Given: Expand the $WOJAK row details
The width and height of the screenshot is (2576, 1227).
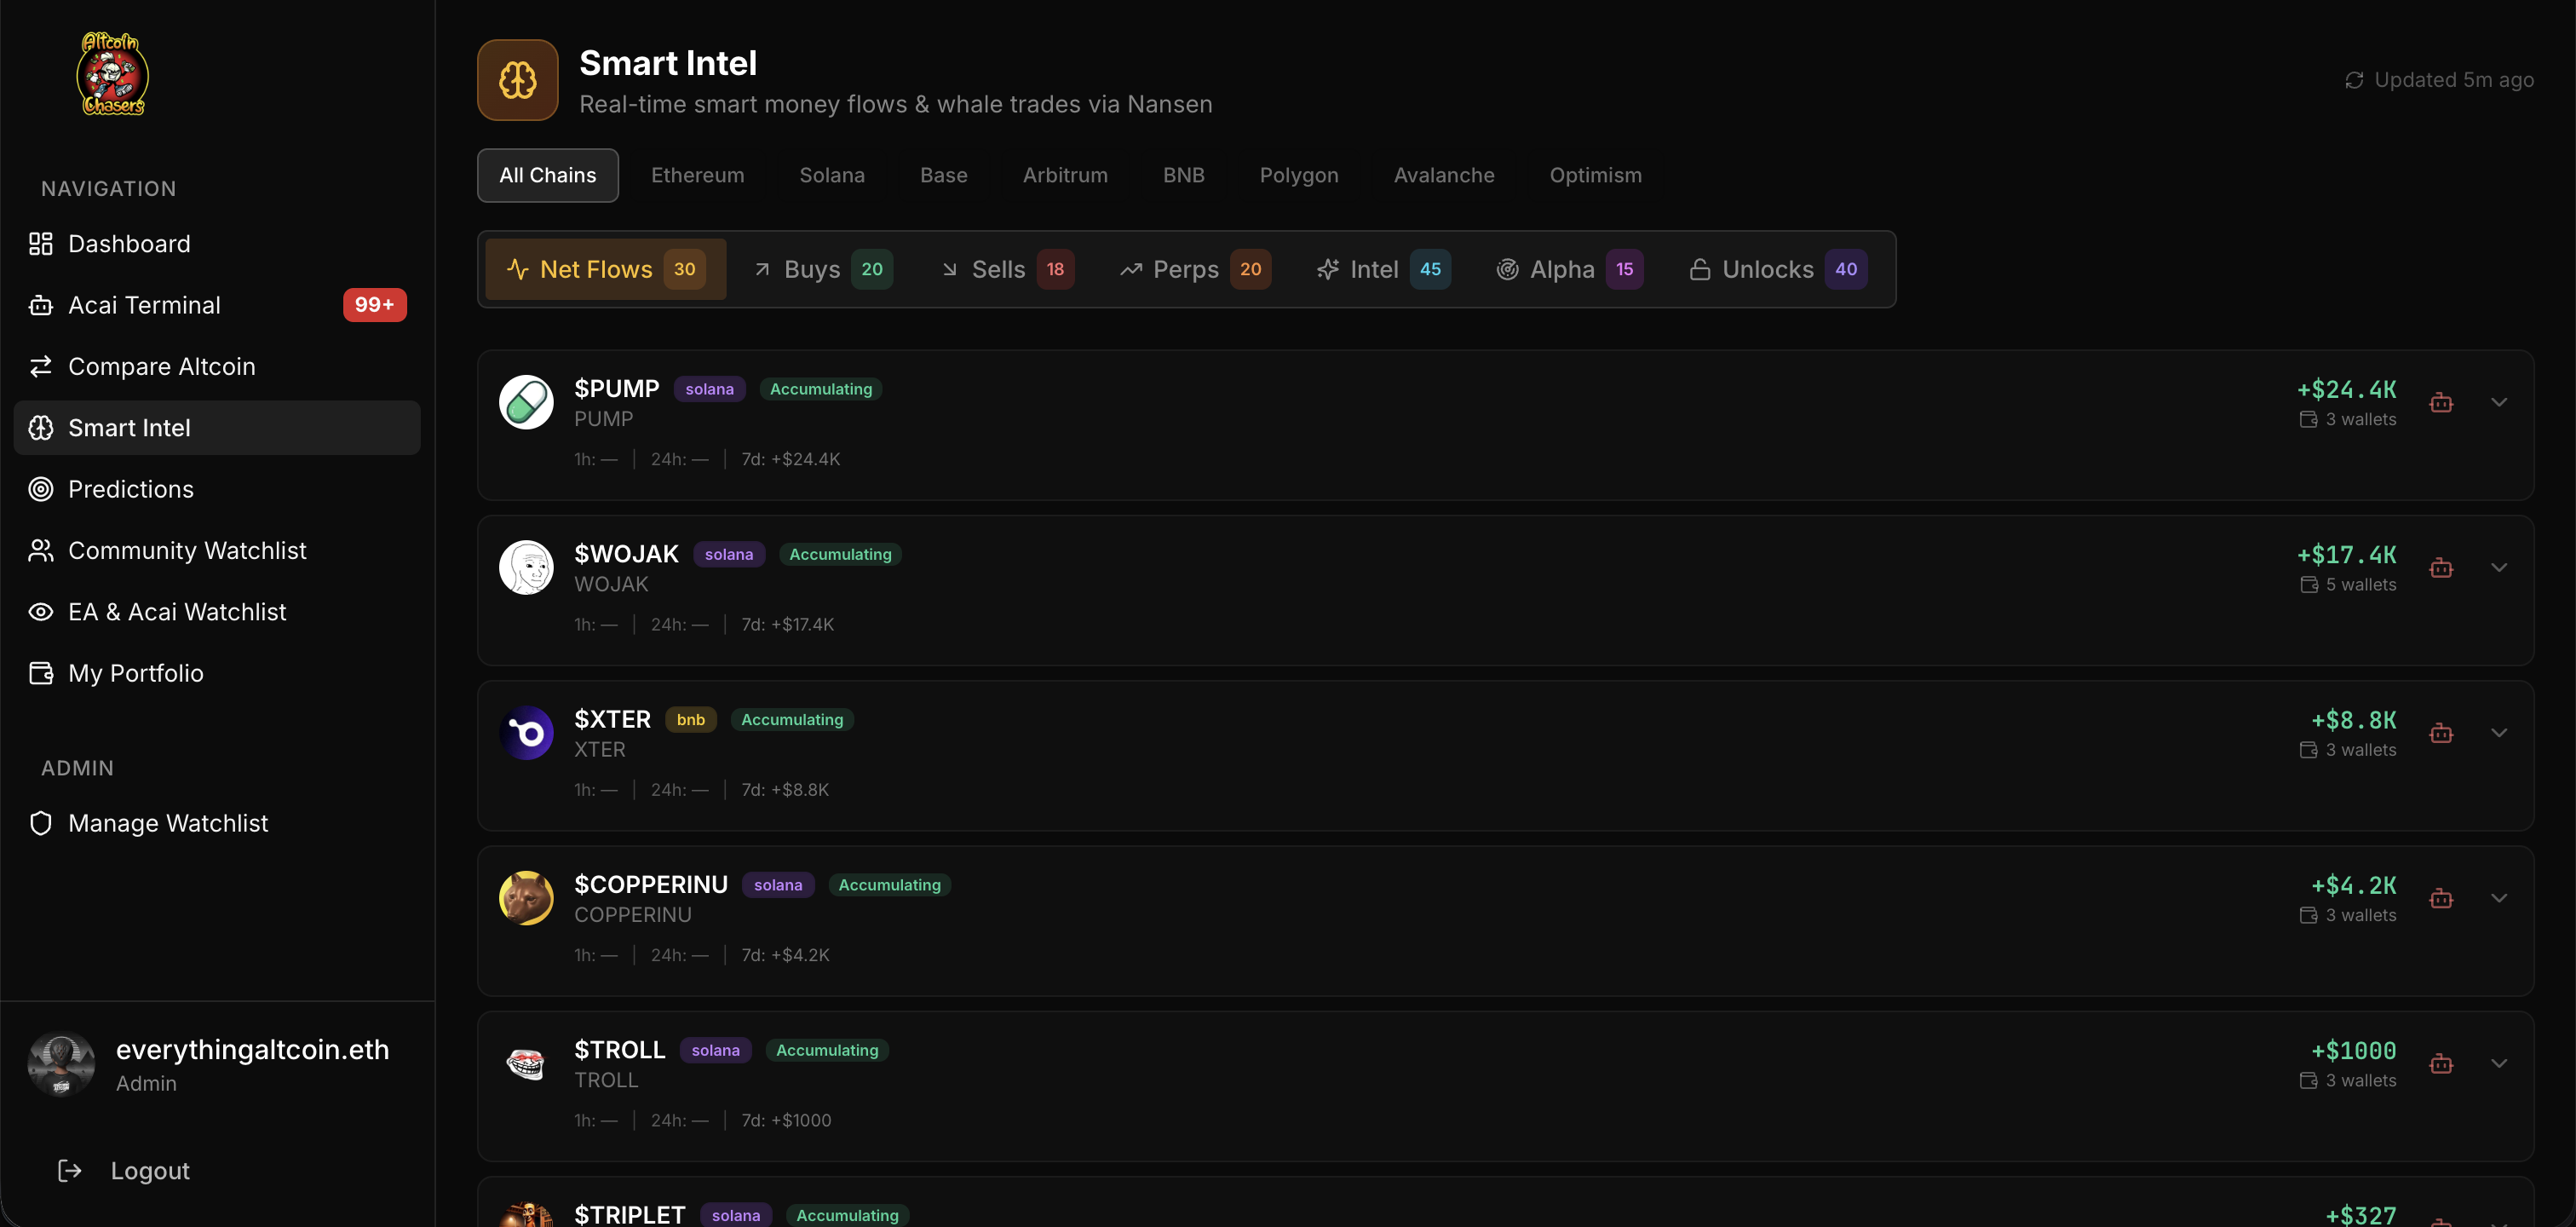Looking at the screenshot, I should pos(2500,567).
